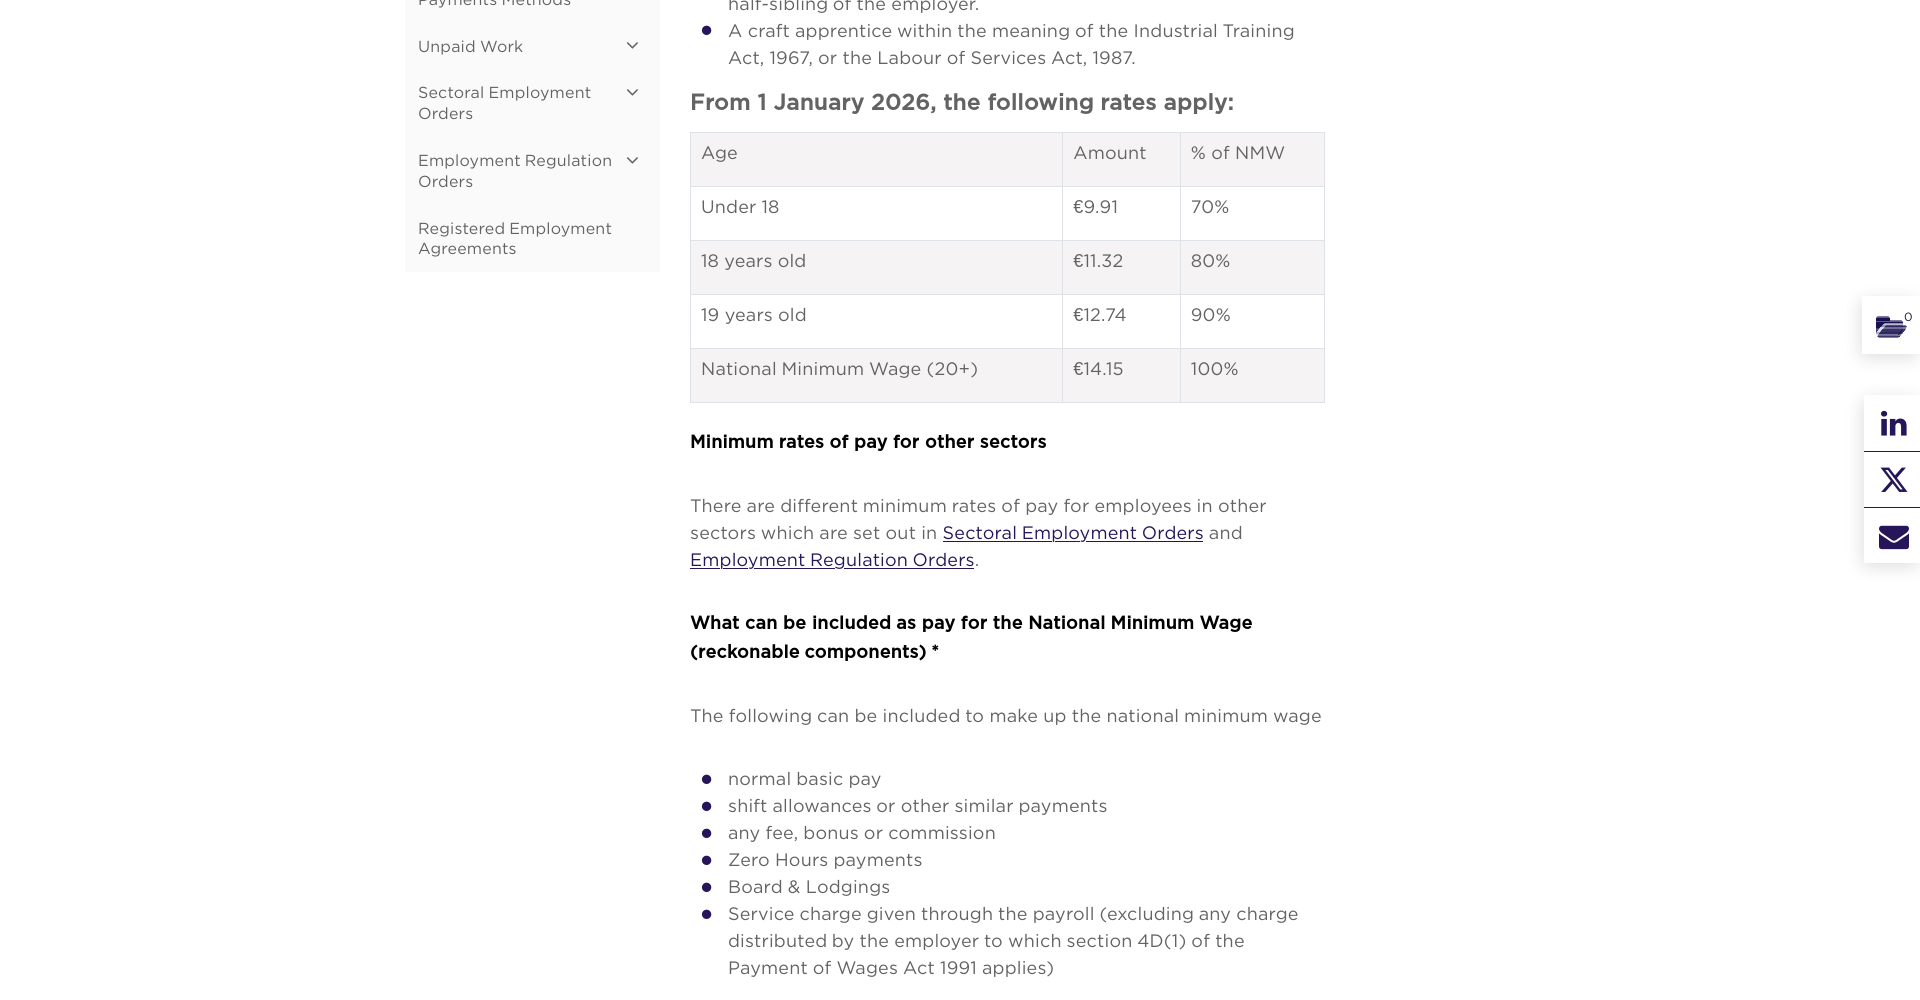Follow the Sectoral Employment Orders text link
The image size is (1920, 1000).
[1072, 533]
